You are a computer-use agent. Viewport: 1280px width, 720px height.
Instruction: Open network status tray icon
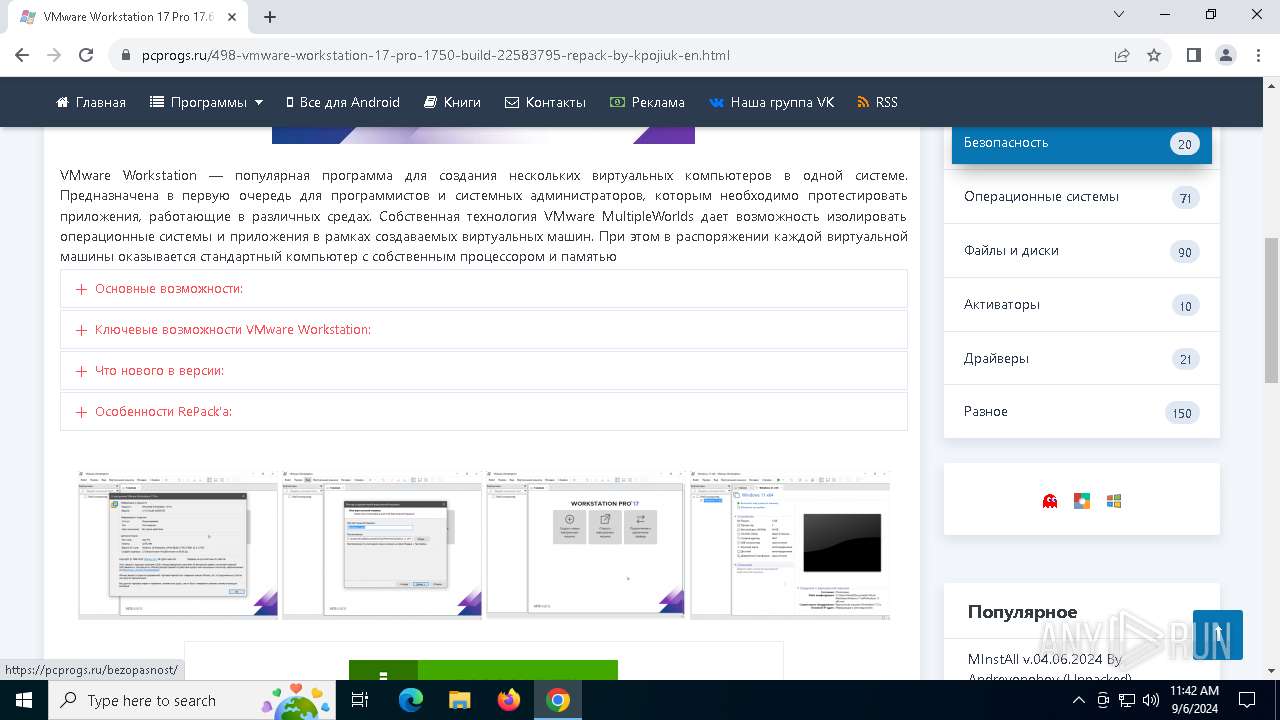(x=1127, y=700)
